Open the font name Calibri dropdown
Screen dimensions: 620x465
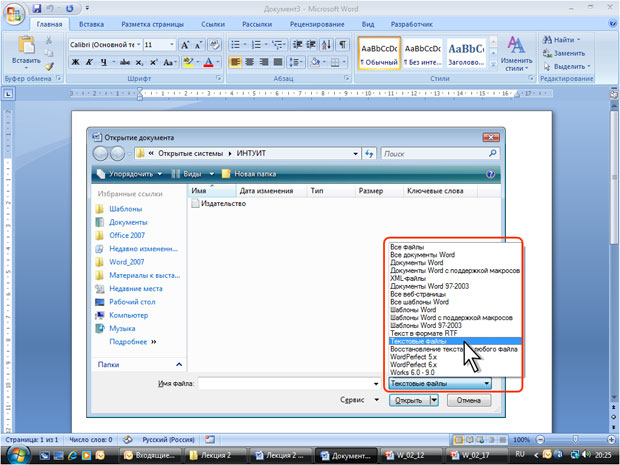click(138, 45)
